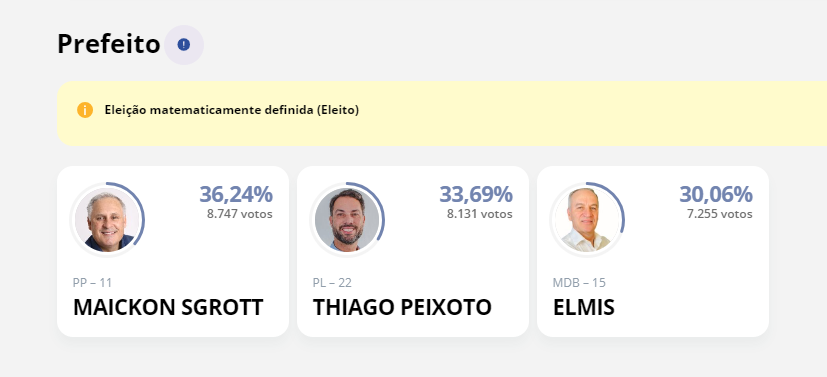
Task: Click the orange info icon in yellow banner
Action: tap(85, 110)
